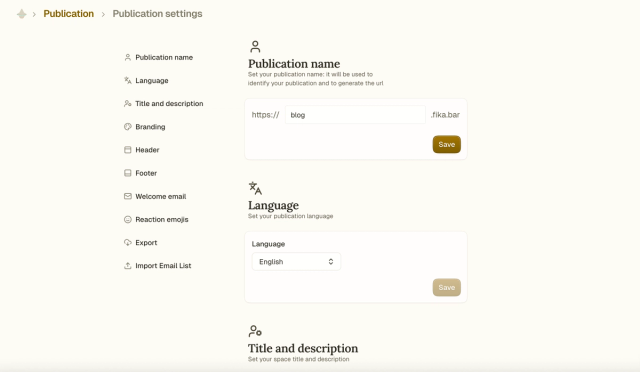Click the large translate icon above Language heading
This screenshot has width=640, height=372.
[x=255, y=188]
